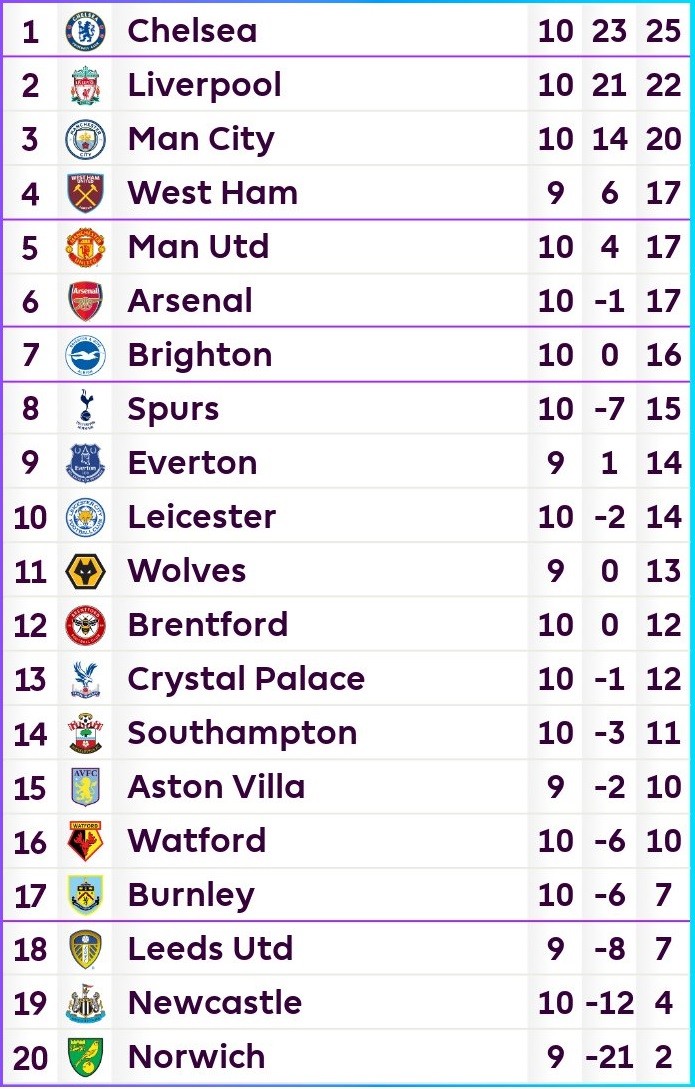Click the Brentford bee badge
This screenshot has height=1089, width=695.
pyautogui.click(x=85, y=626)
